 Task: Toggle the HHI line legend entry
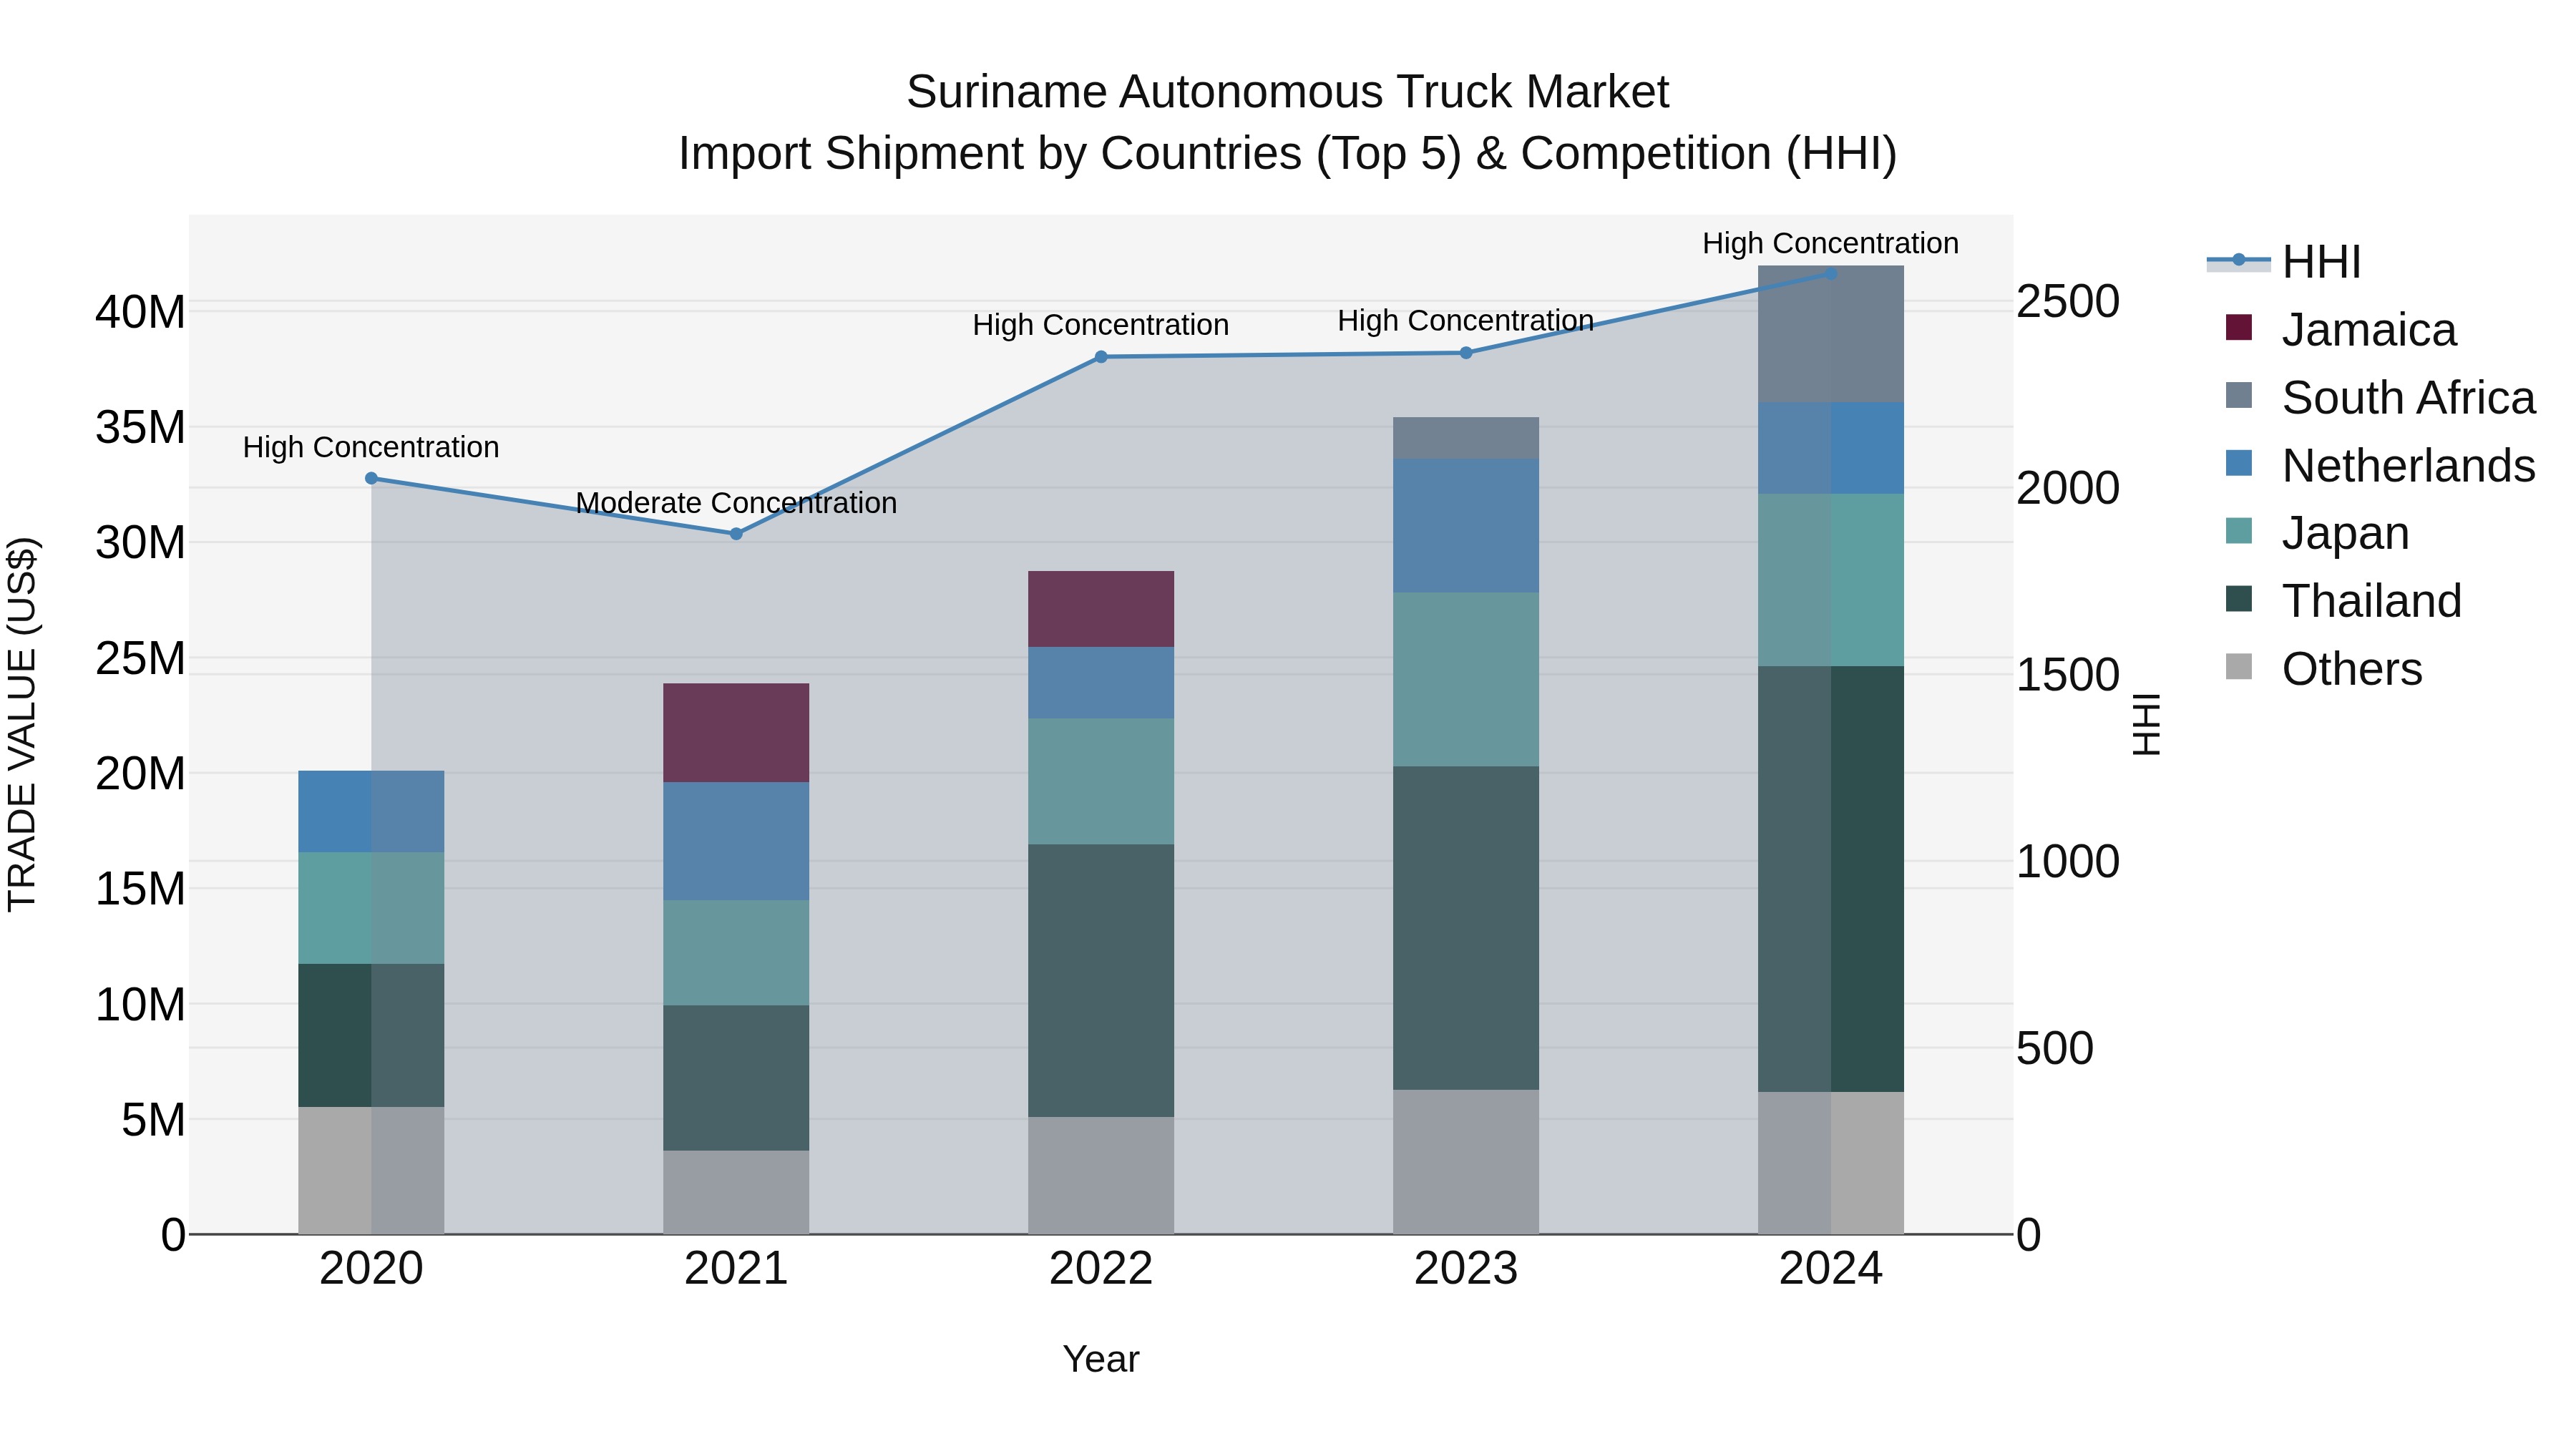[x=2284, y=262]
